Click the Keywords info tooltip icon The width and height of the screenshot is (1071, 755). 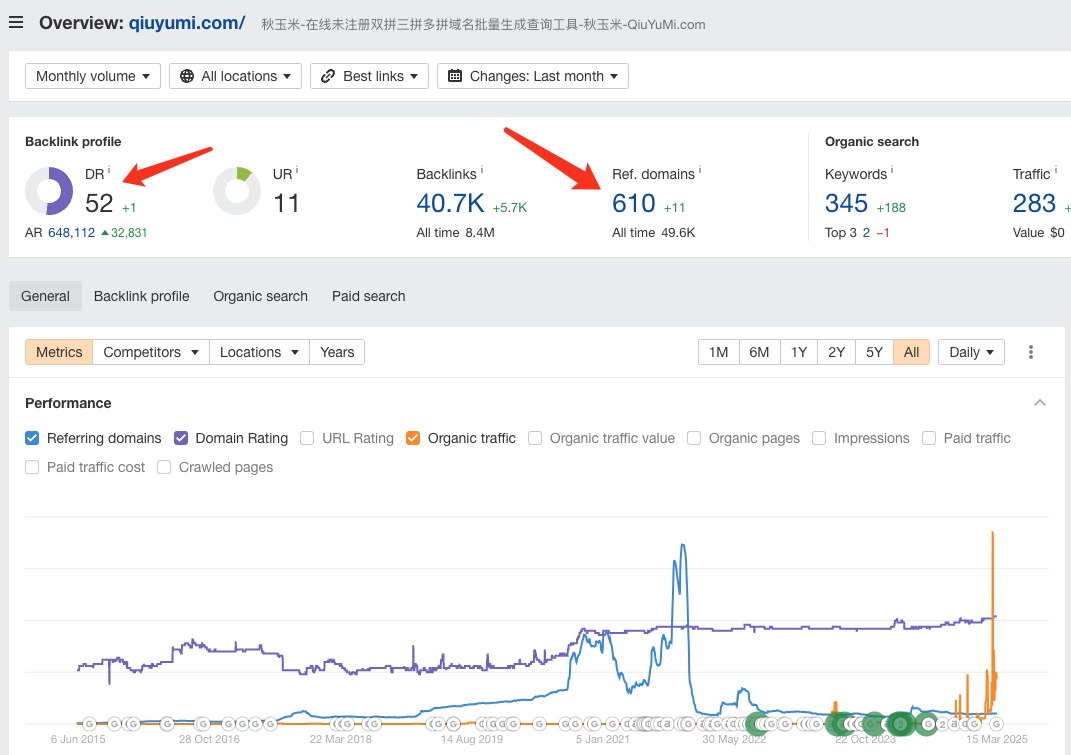point(892,169)
